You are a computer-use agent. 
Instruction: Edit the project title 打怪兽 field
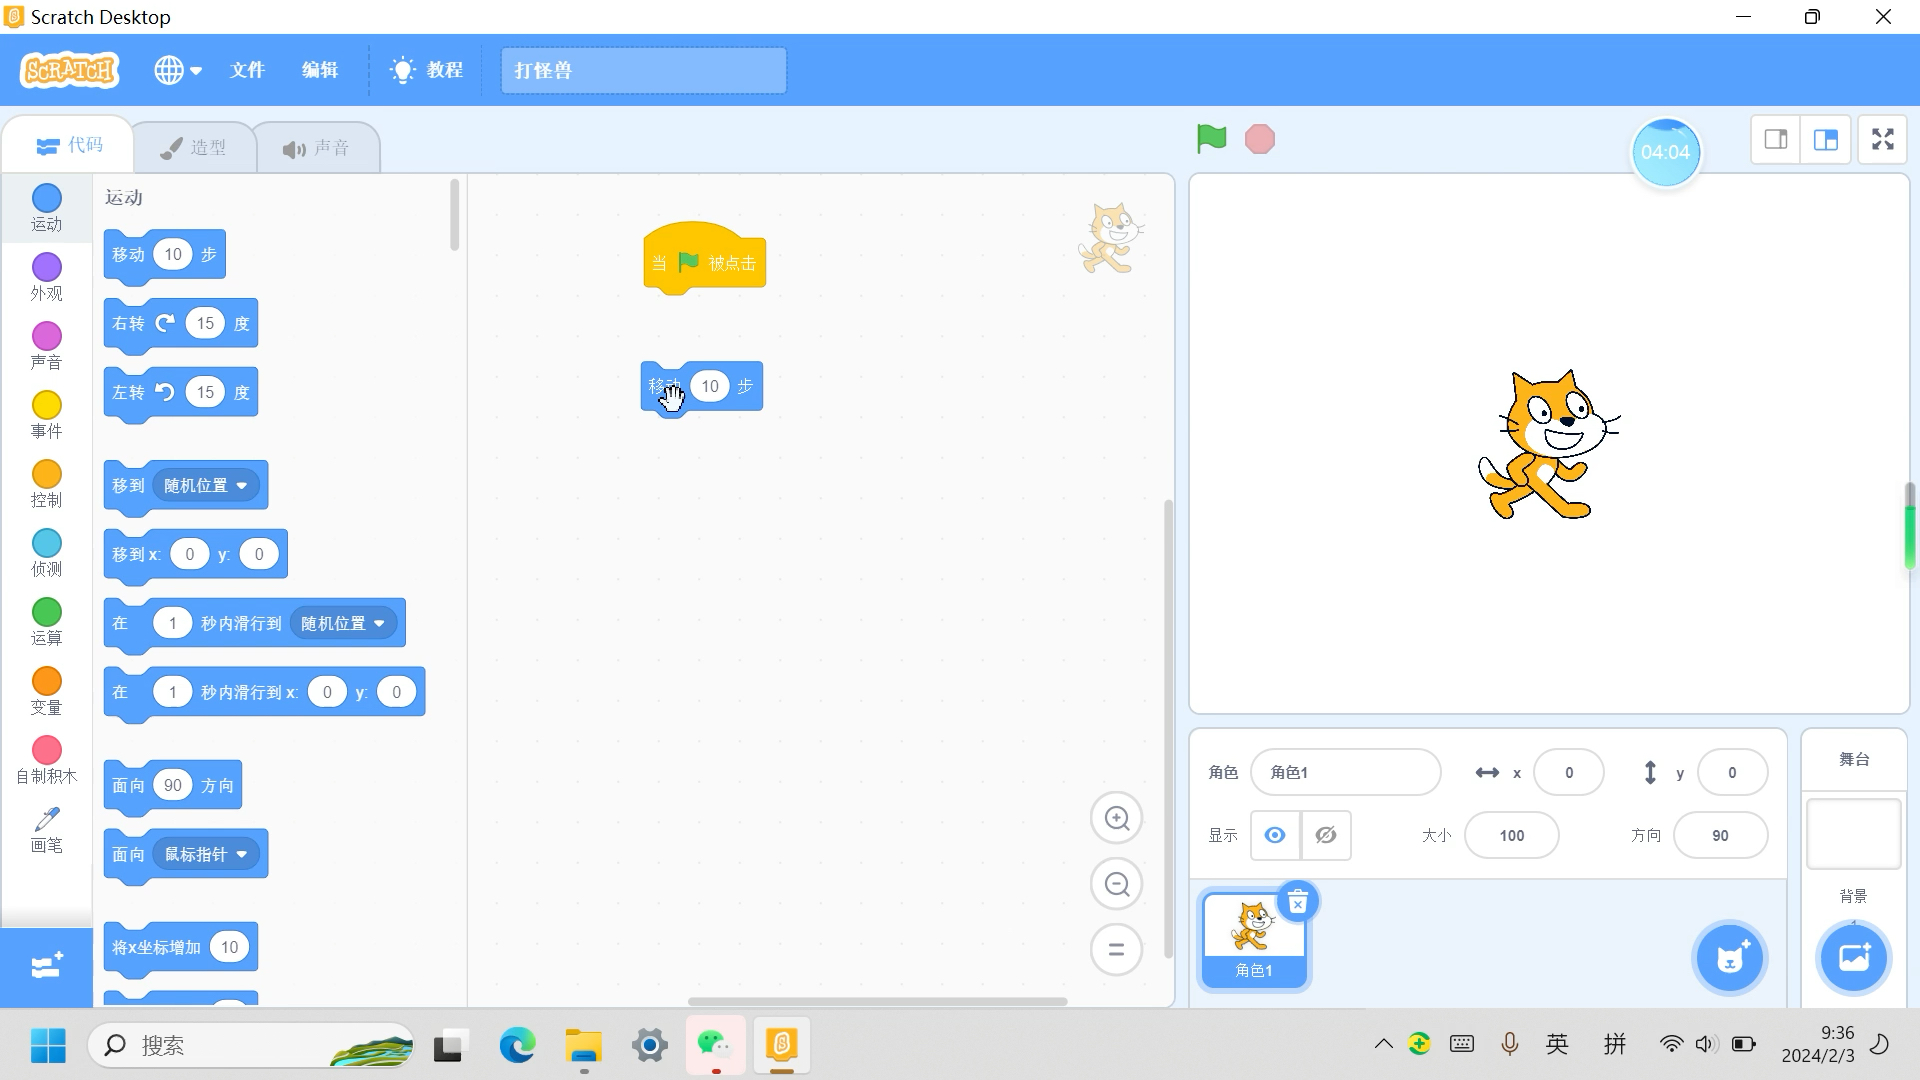[643, 70]
